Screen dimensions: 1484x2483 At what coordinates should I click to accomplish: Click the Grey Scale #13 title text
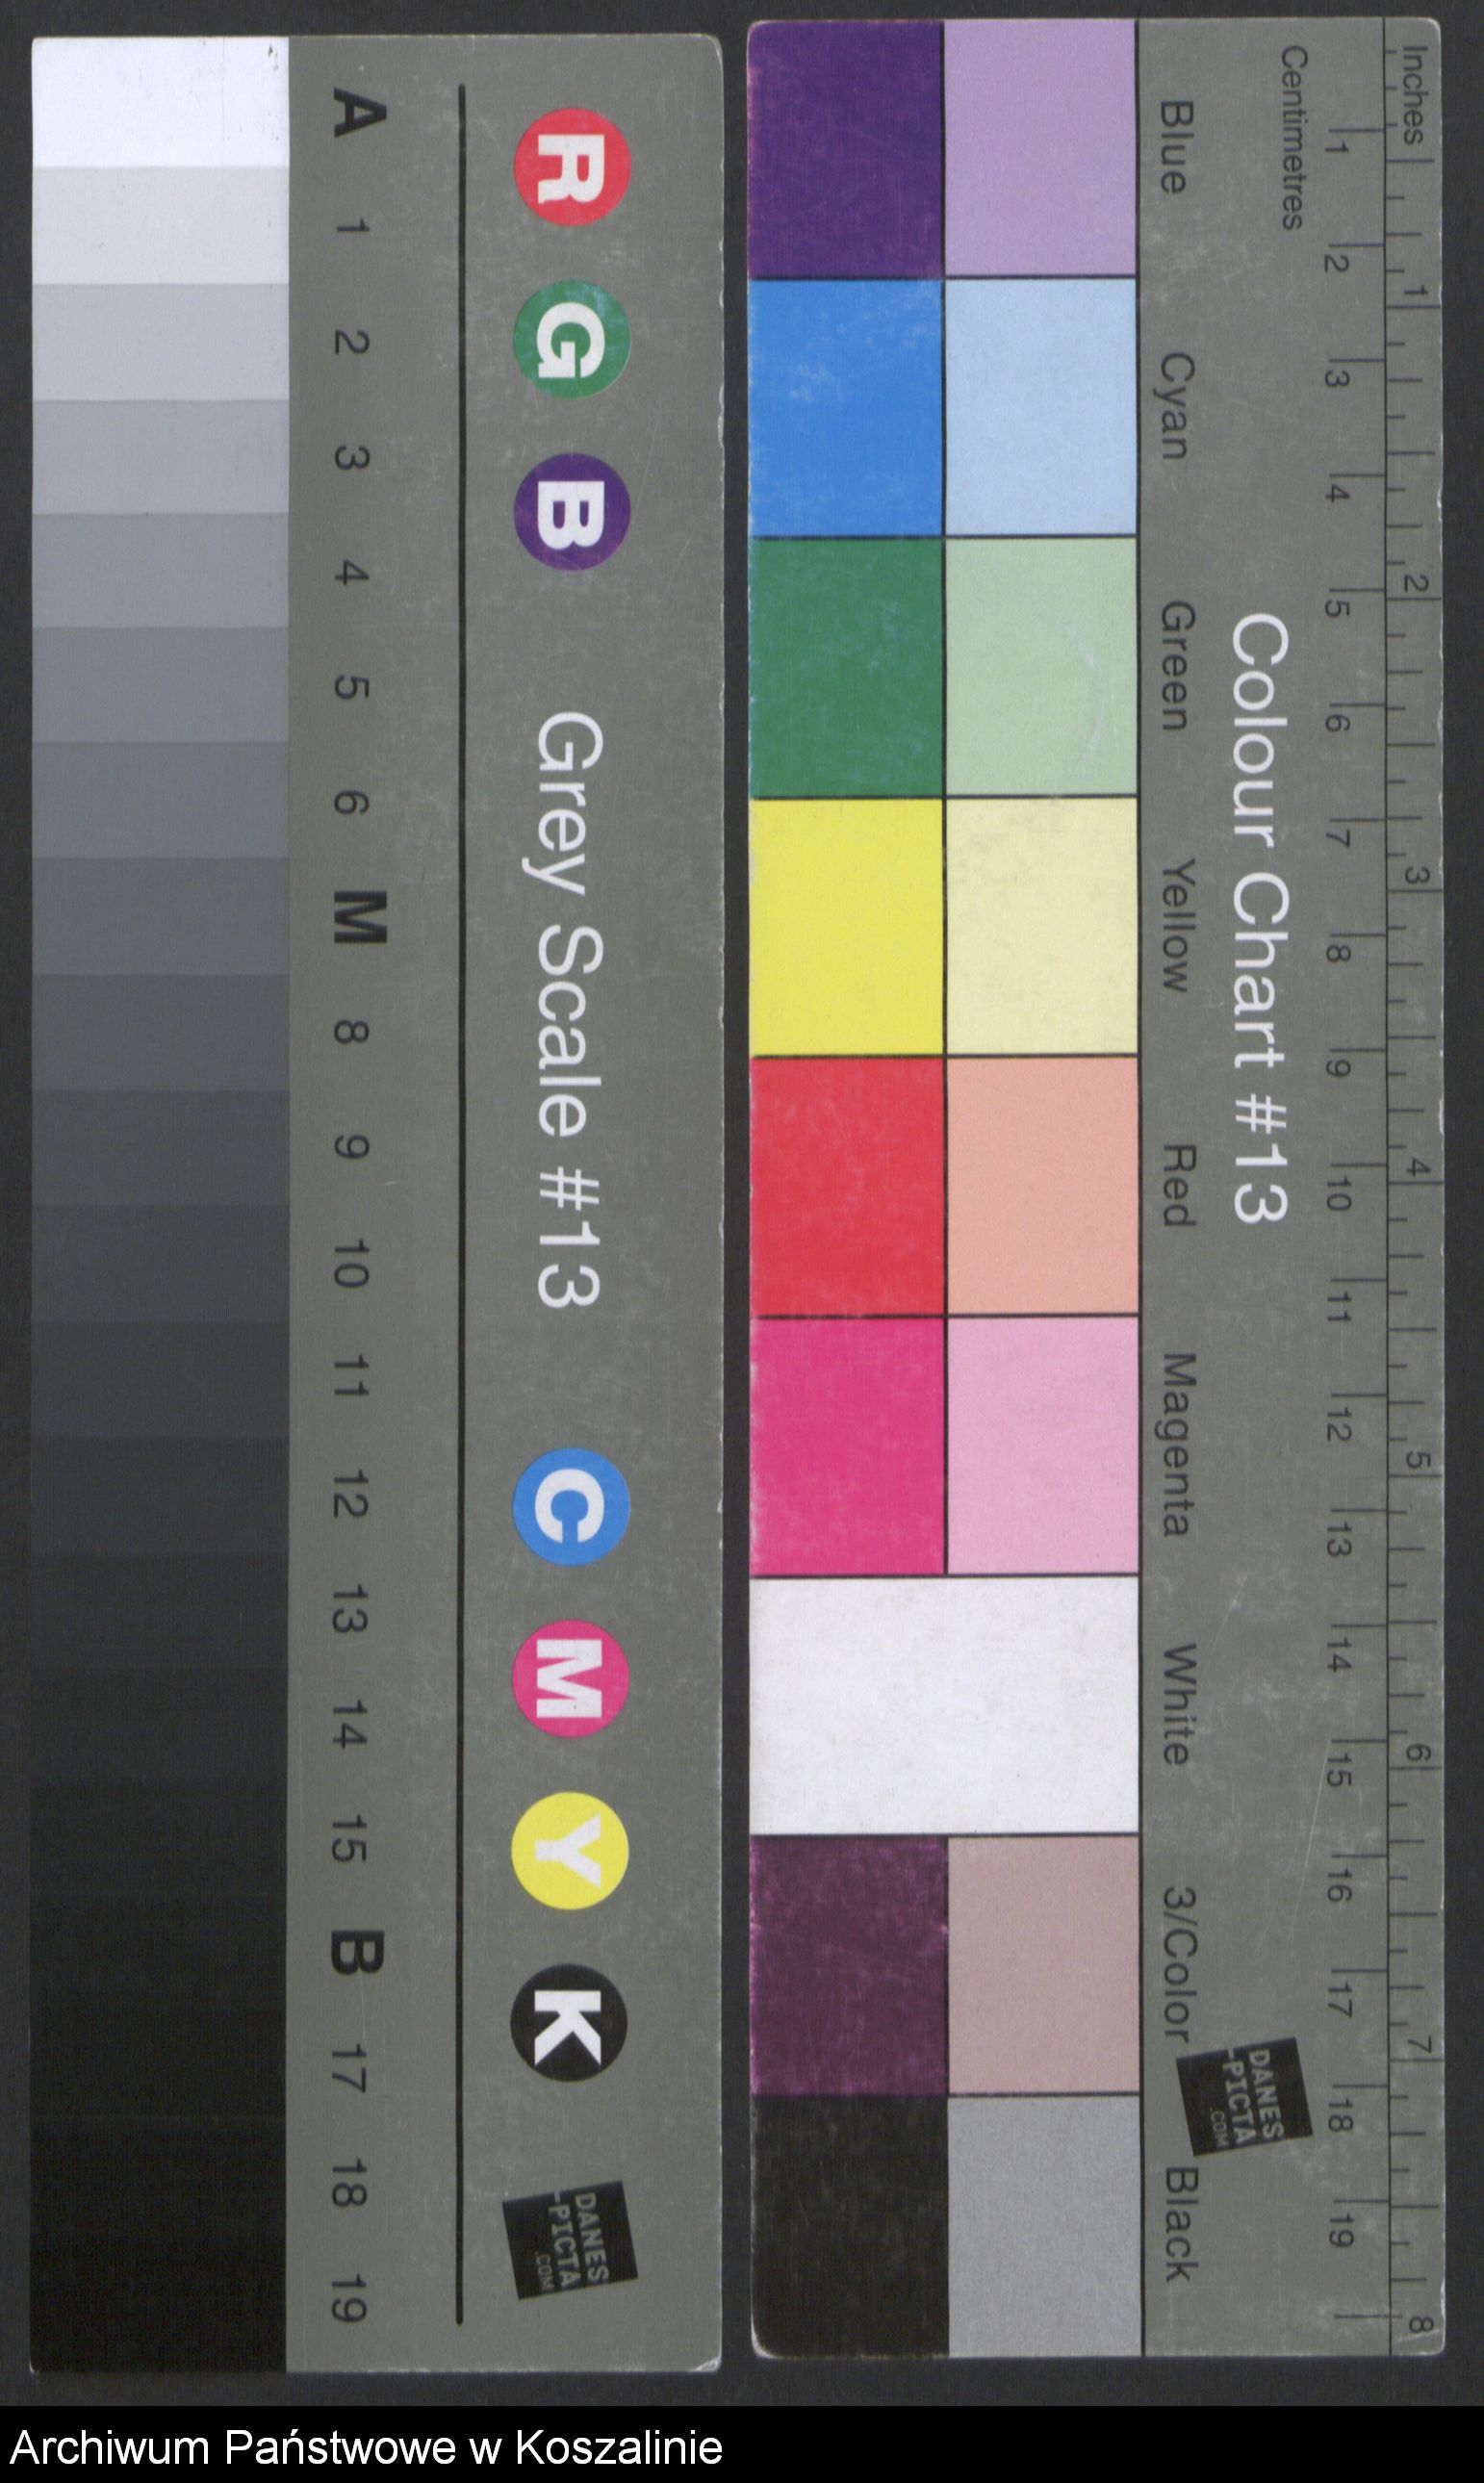(569, 1010)
